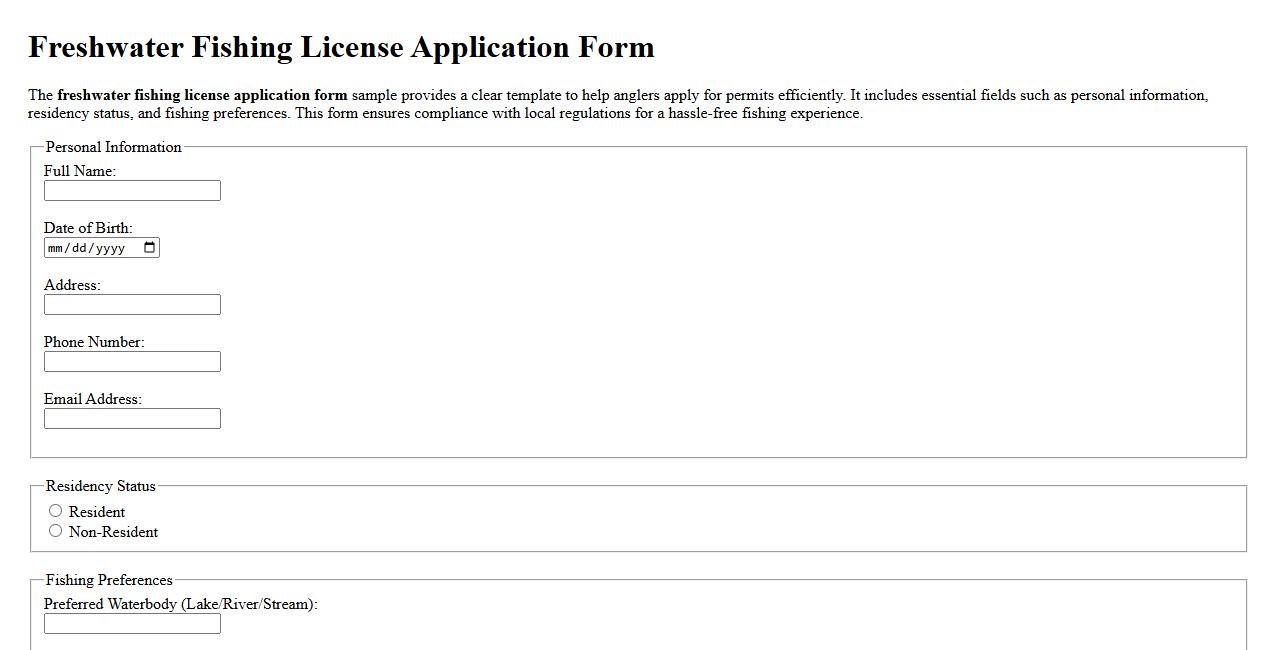Click the Email Address text field
This screenshot has width=1278, height=650.
pos(132,418)
